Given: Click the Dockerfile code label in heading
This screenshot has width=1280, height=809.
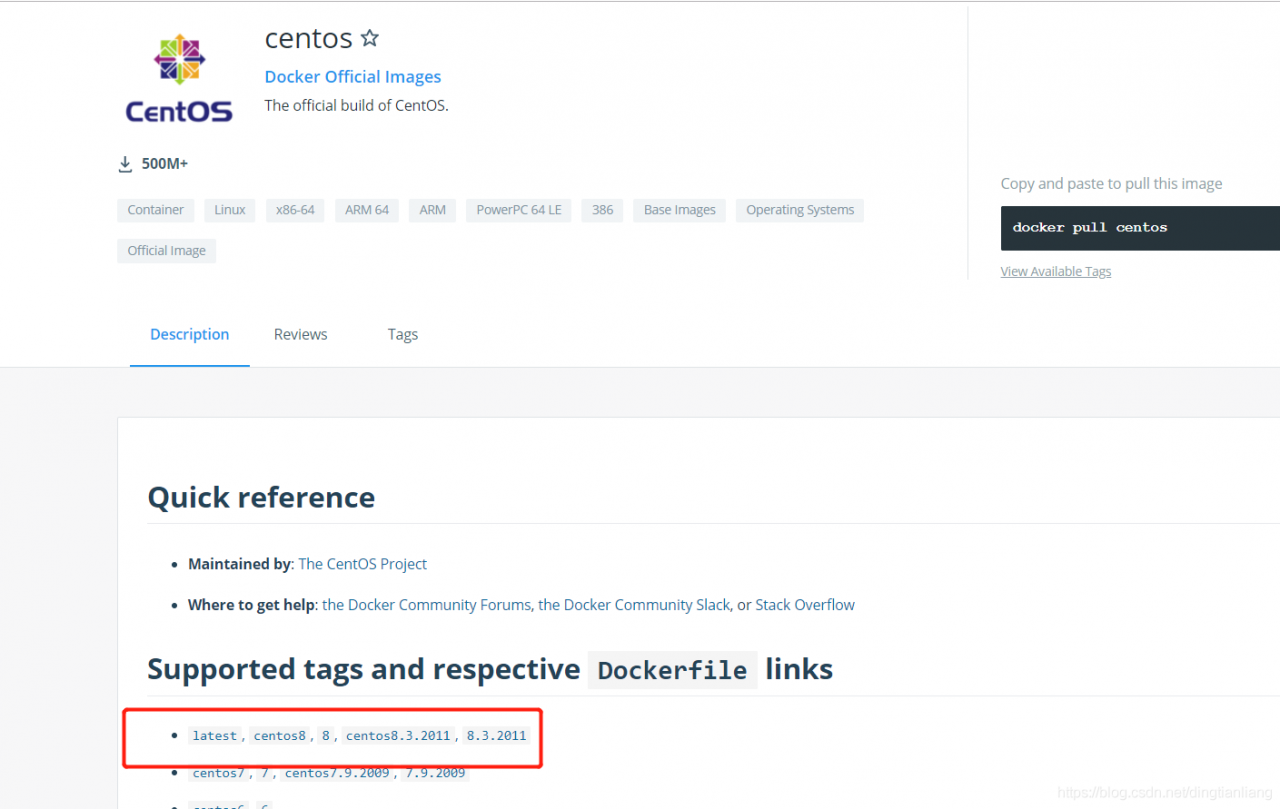Looking at the screenshot, I should (x=672, y=670).
